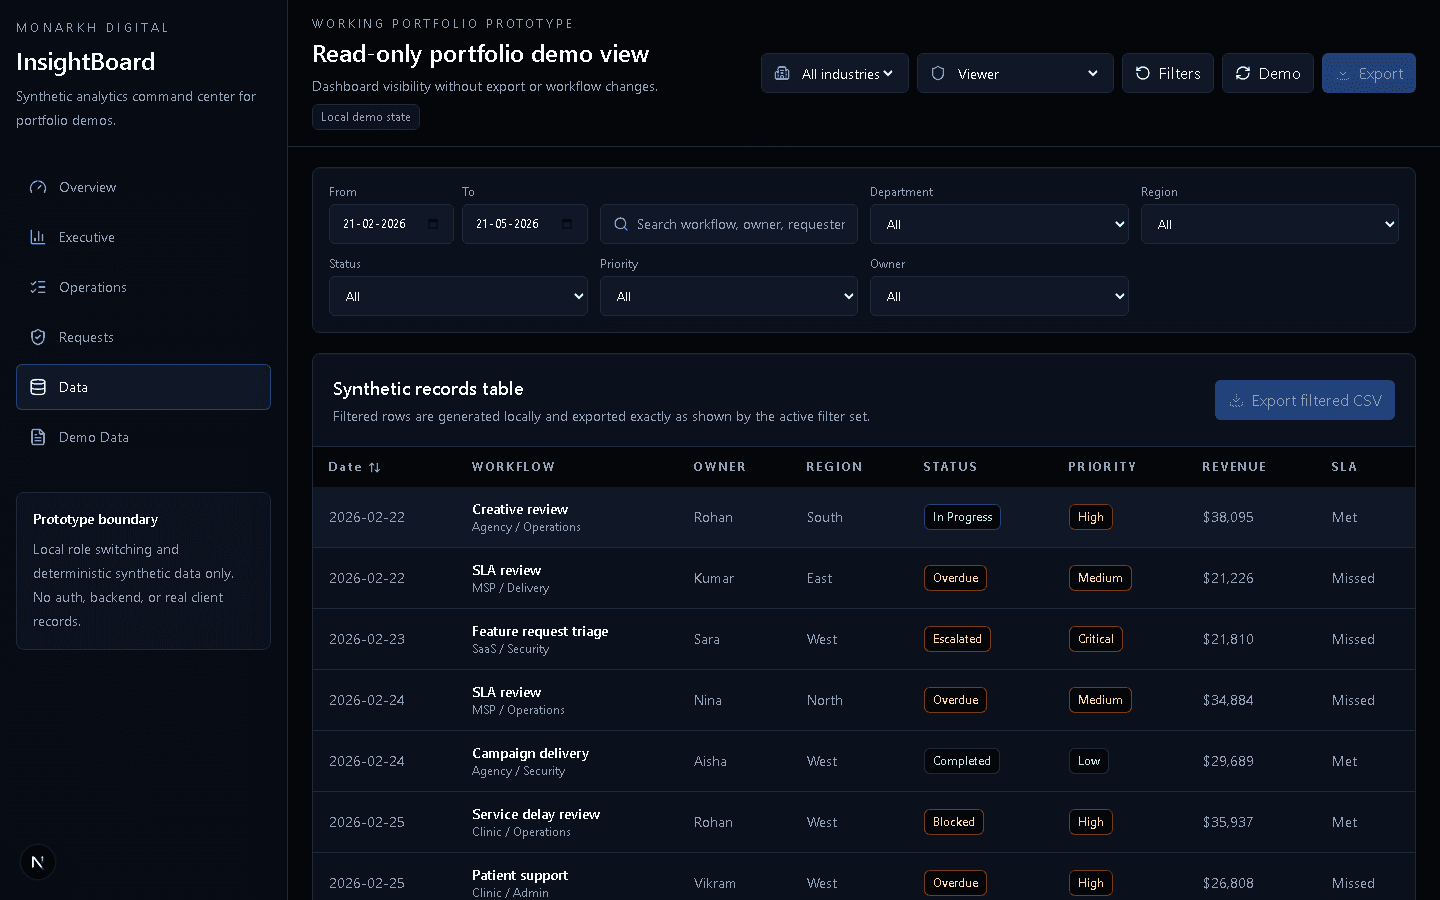Click the calendar icon in From date

[433, 224]
